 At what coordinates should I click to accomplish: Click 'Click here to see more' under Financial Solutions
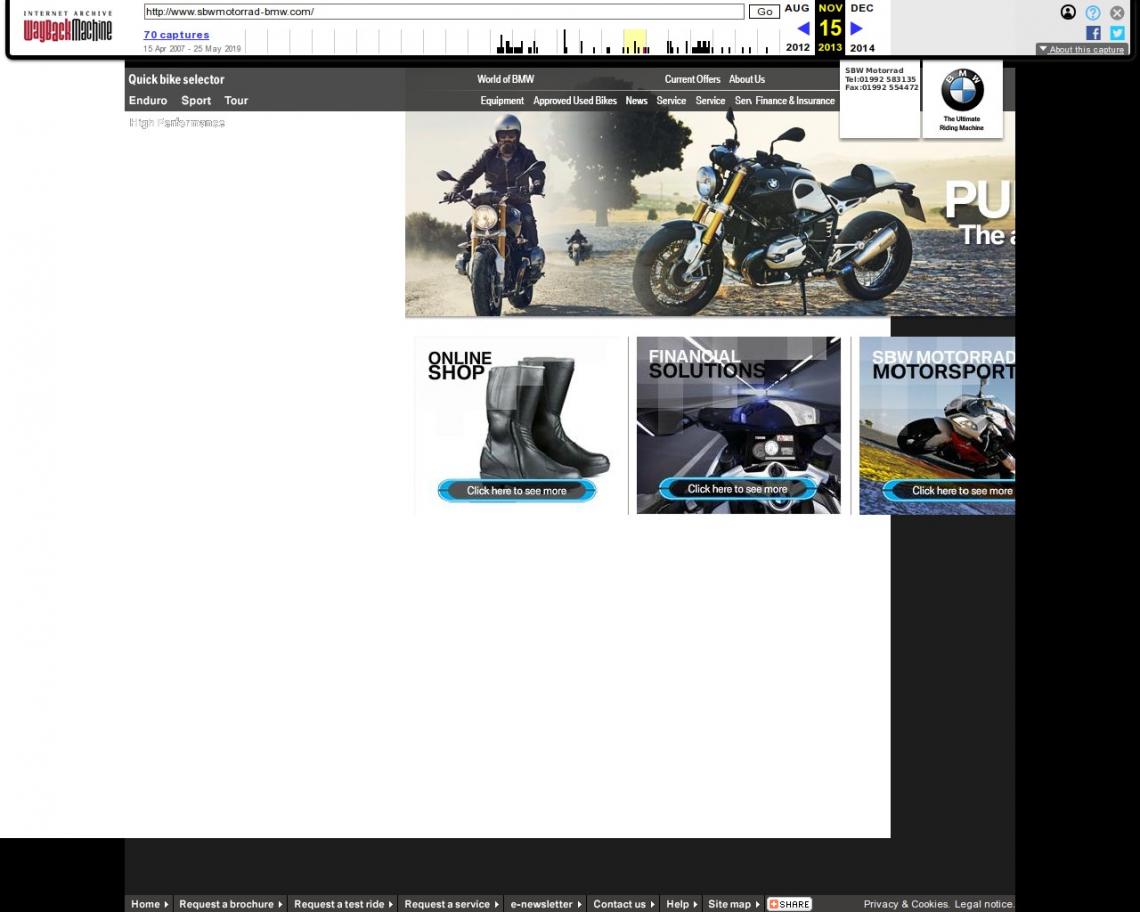click(738, 489)
